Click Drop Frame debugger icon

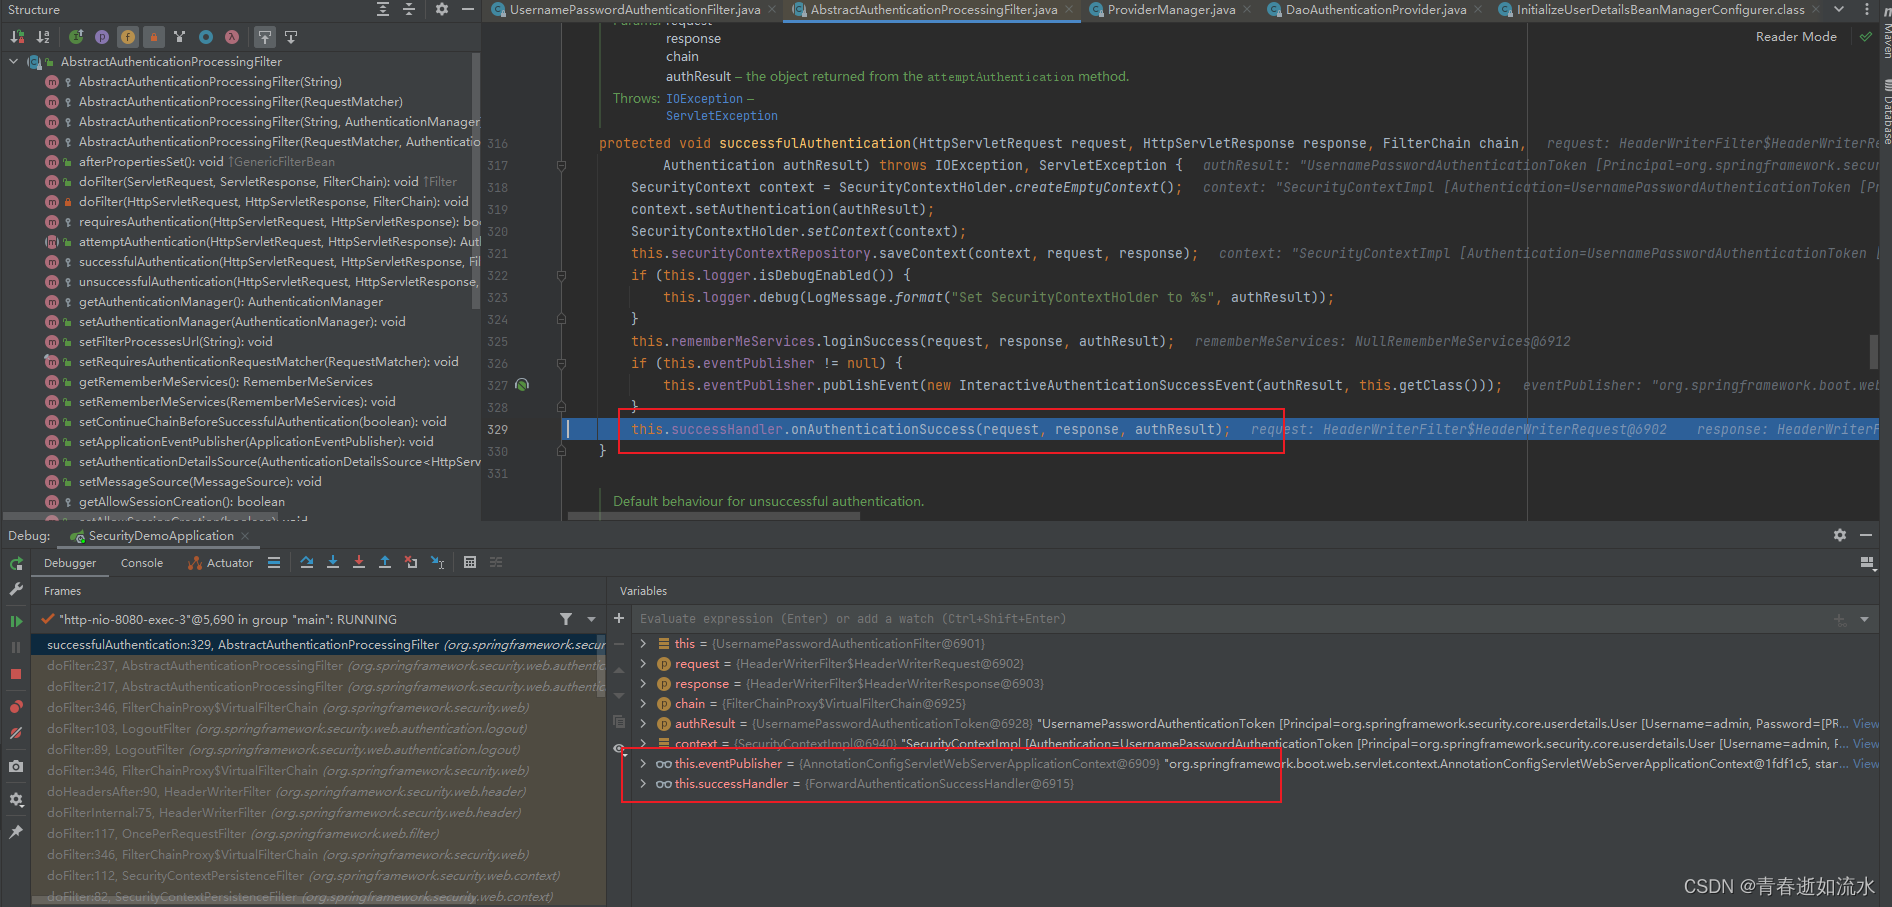(x=411, y=563)
